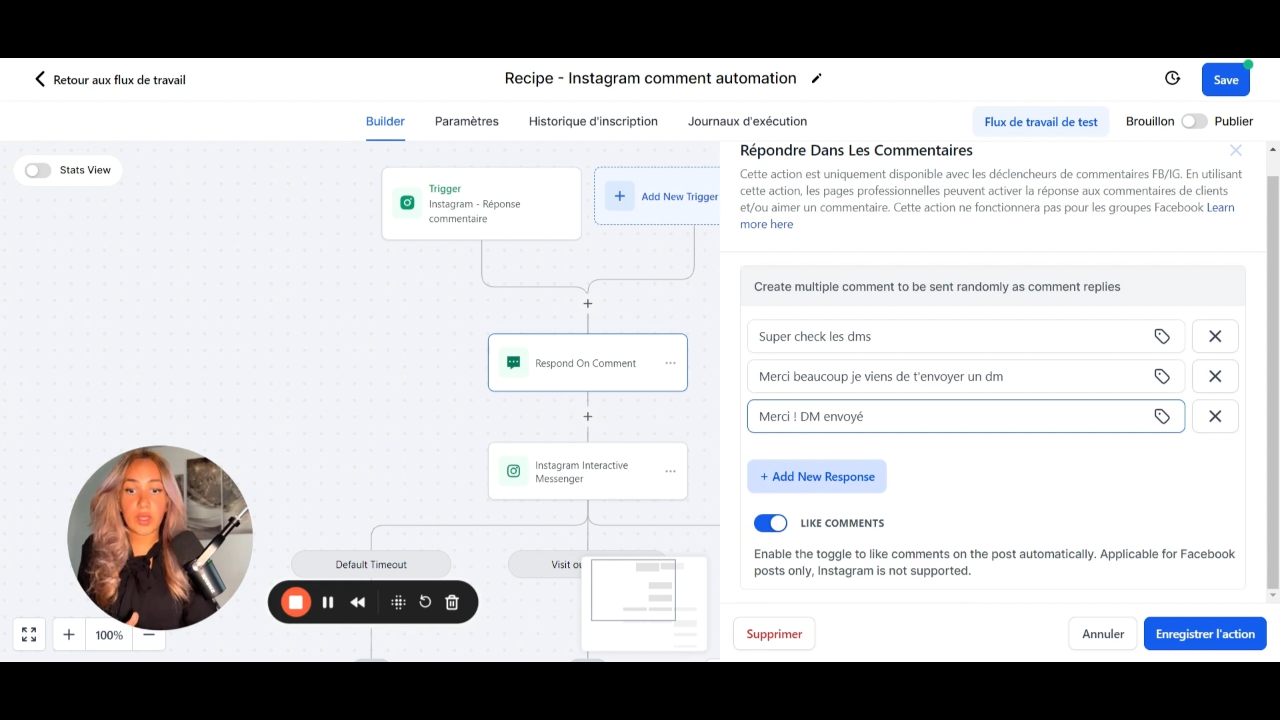Click the workflow minimap thumbnail
This screenshot has height=720, width=1280.
coord(644,603)
